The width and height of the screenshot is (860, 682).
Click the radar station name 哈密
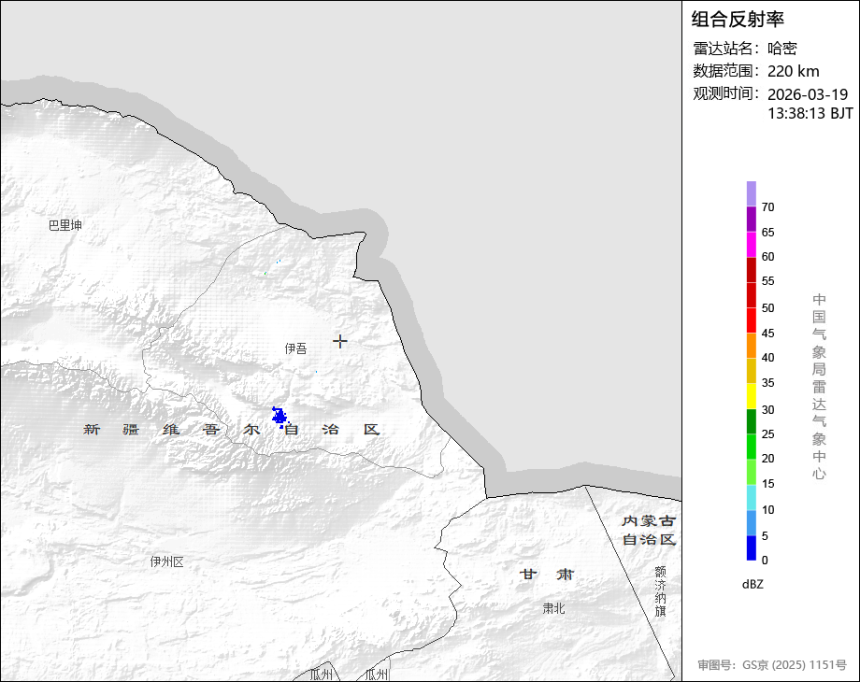pos(782,48)
